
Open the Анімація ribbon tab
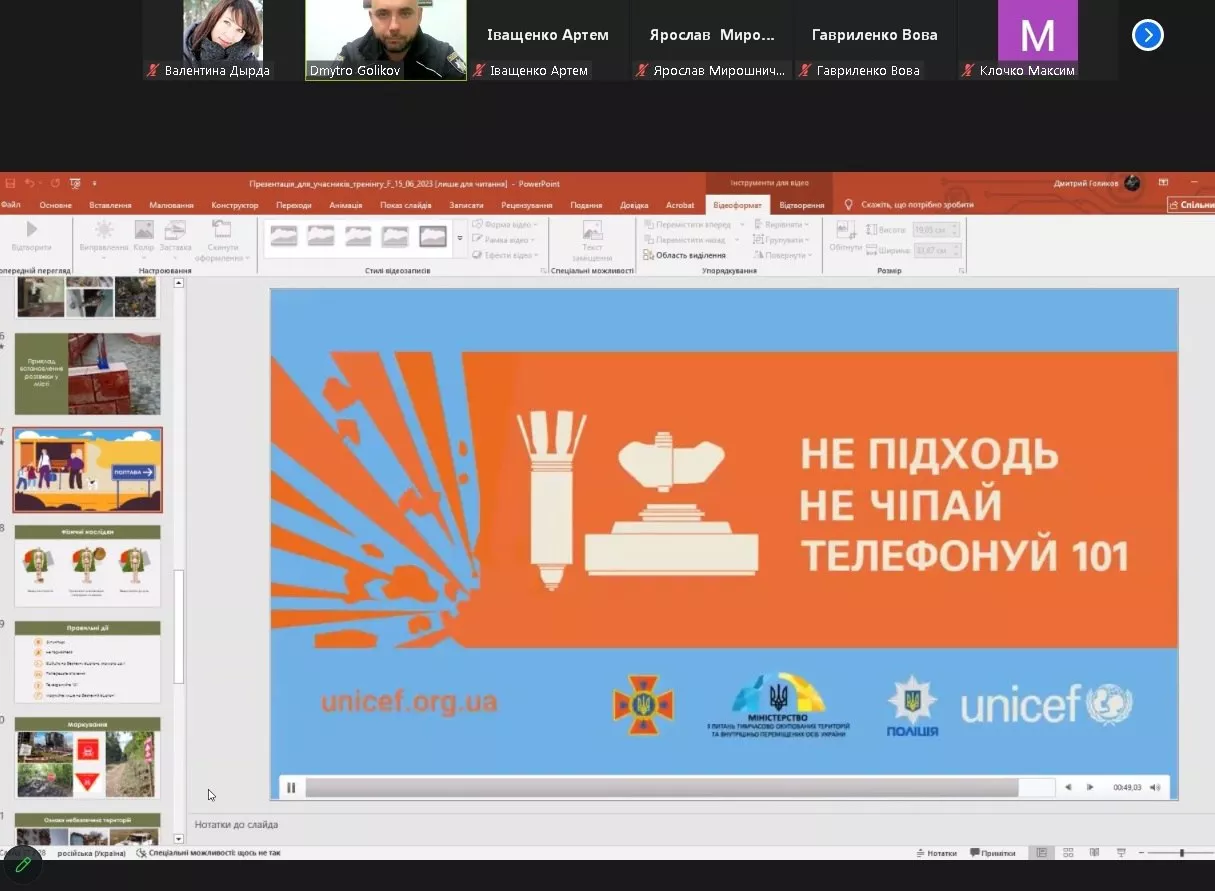coord(345,205)
